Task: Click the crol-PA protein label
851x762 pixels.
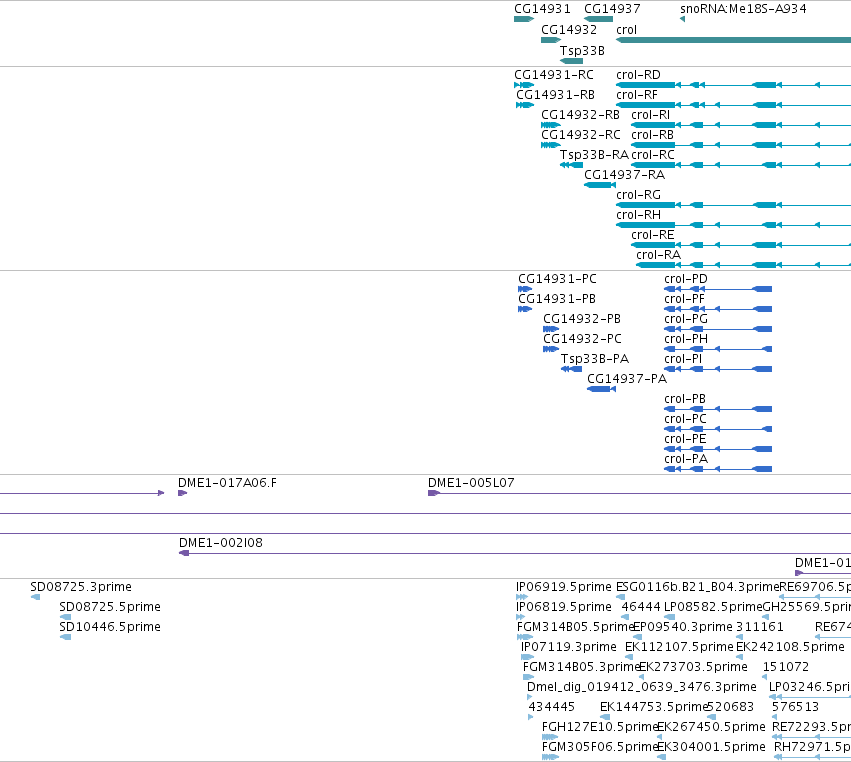Action: pos(686,459)
